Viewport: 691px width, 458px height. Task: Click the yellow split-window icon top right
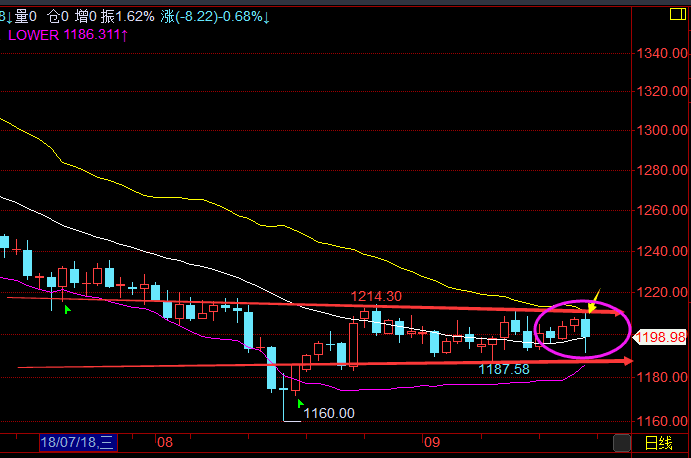(x=677, y=14)
